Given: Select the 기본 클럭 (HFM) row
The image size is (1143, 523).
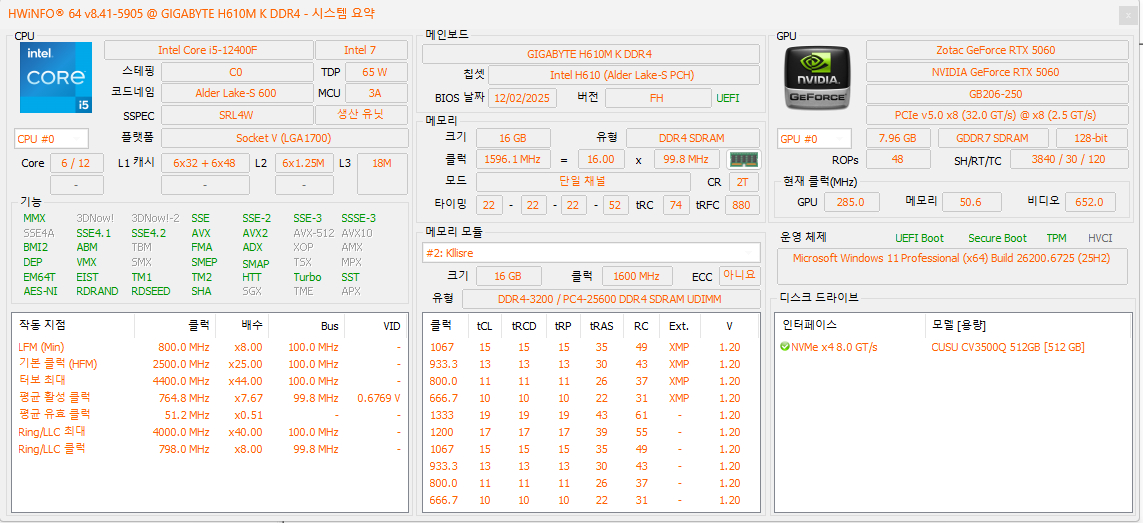Looking at the screenshot, I should click(211, 364).
